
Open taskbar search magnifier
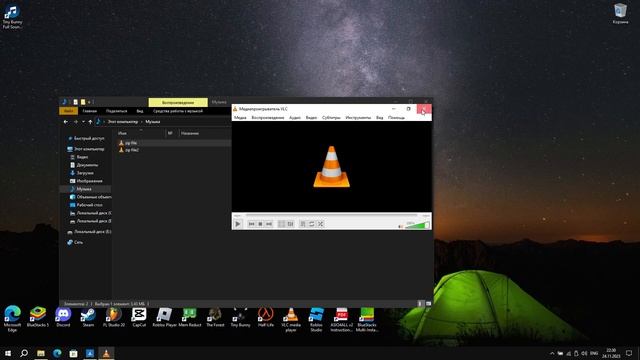click(x=24, y=353)
